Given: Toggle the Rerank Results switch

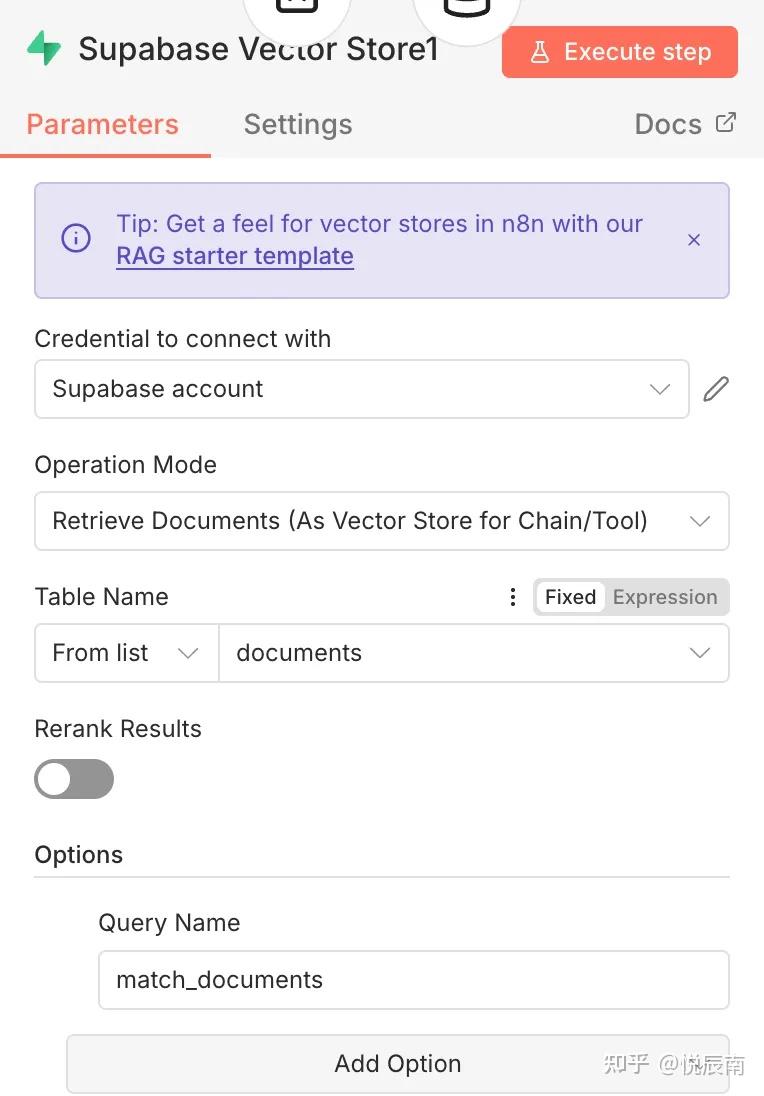Looking at the screenshot, I should 74,779.
